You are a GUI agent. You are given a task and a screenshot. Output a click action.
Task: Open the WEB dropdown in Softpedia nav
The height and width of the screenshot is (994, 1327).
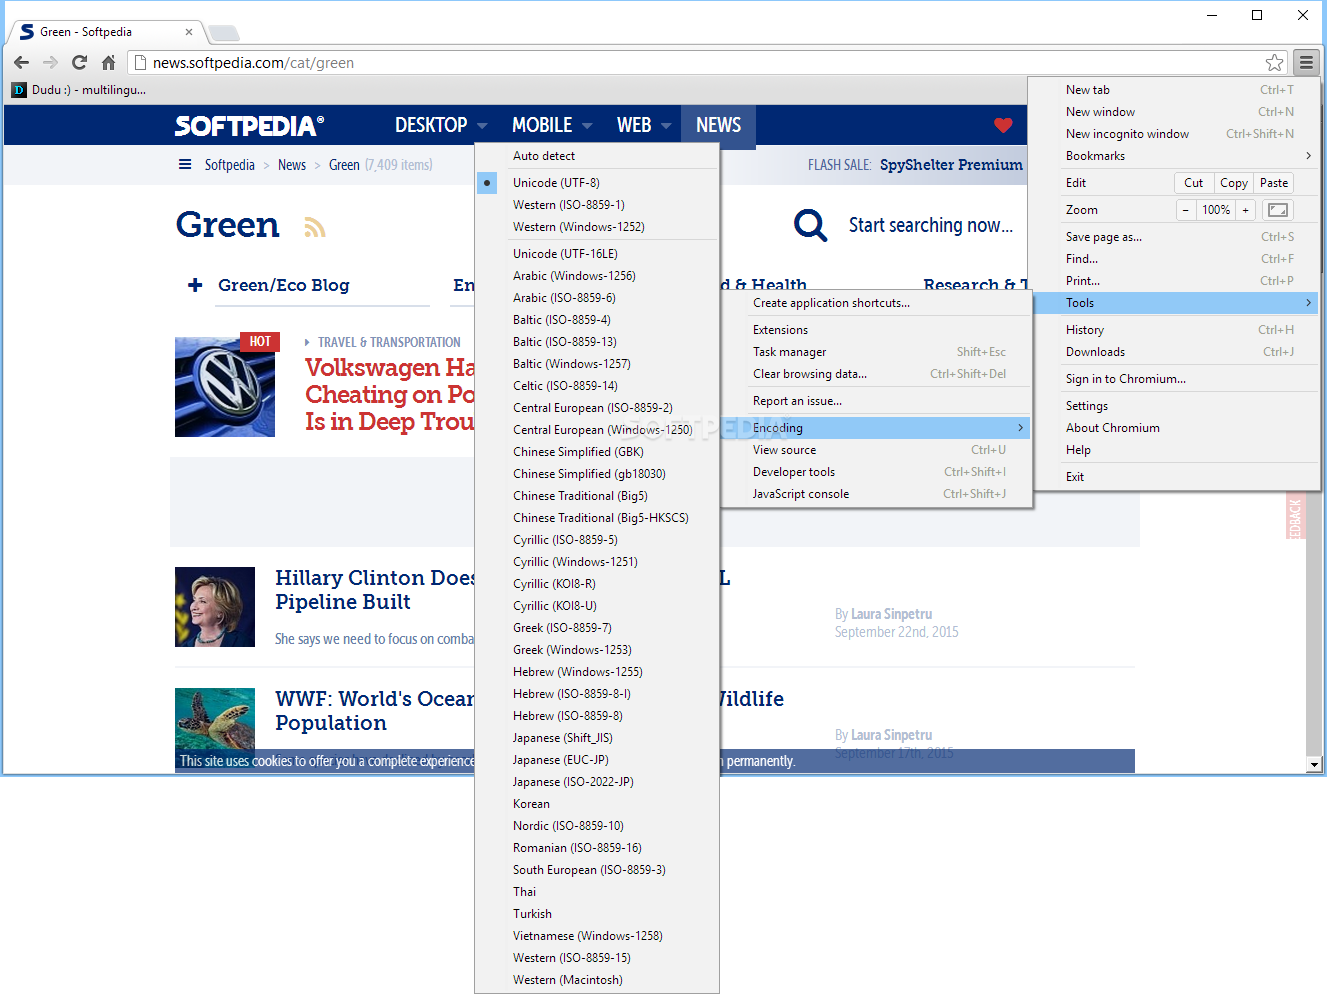click(x=644, y=125)
